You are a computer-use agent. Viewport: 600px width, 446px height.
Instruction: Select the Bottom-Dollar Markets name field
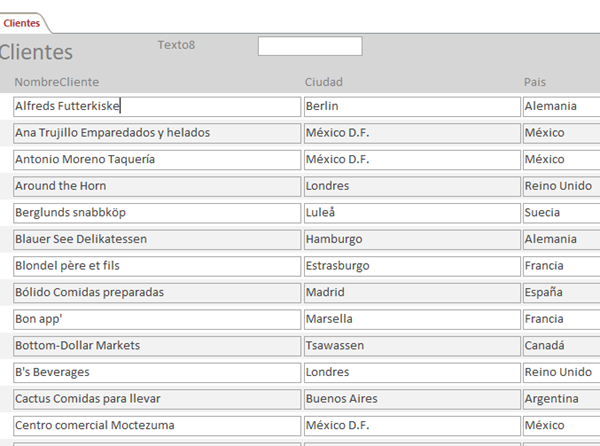pyautogui.click(x=157, y=345)
